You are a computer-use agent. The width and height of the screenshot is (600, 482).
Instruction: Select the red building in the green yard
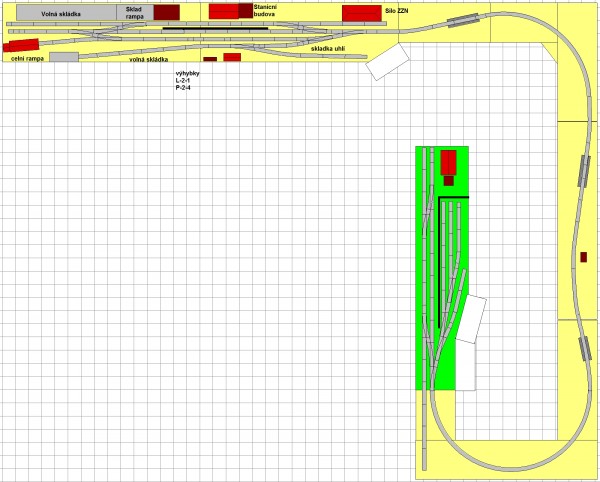click(448, 162)
